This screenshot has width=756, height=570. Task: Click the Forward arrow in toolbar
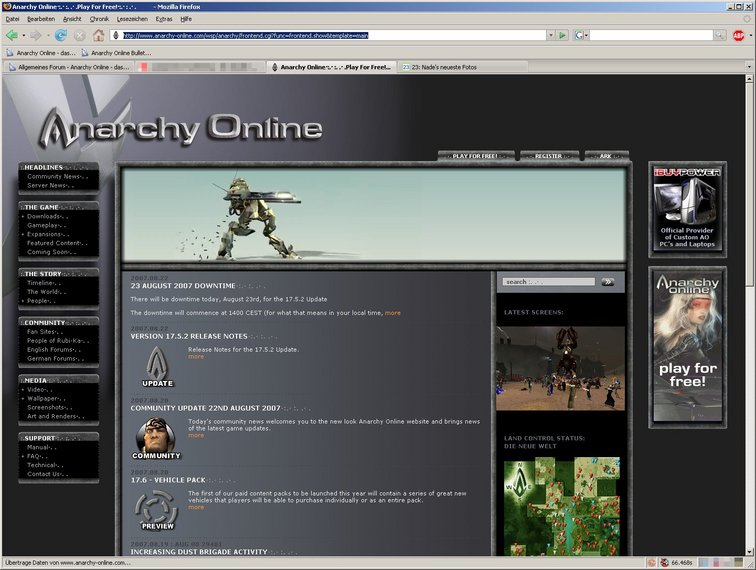point(36,35)
